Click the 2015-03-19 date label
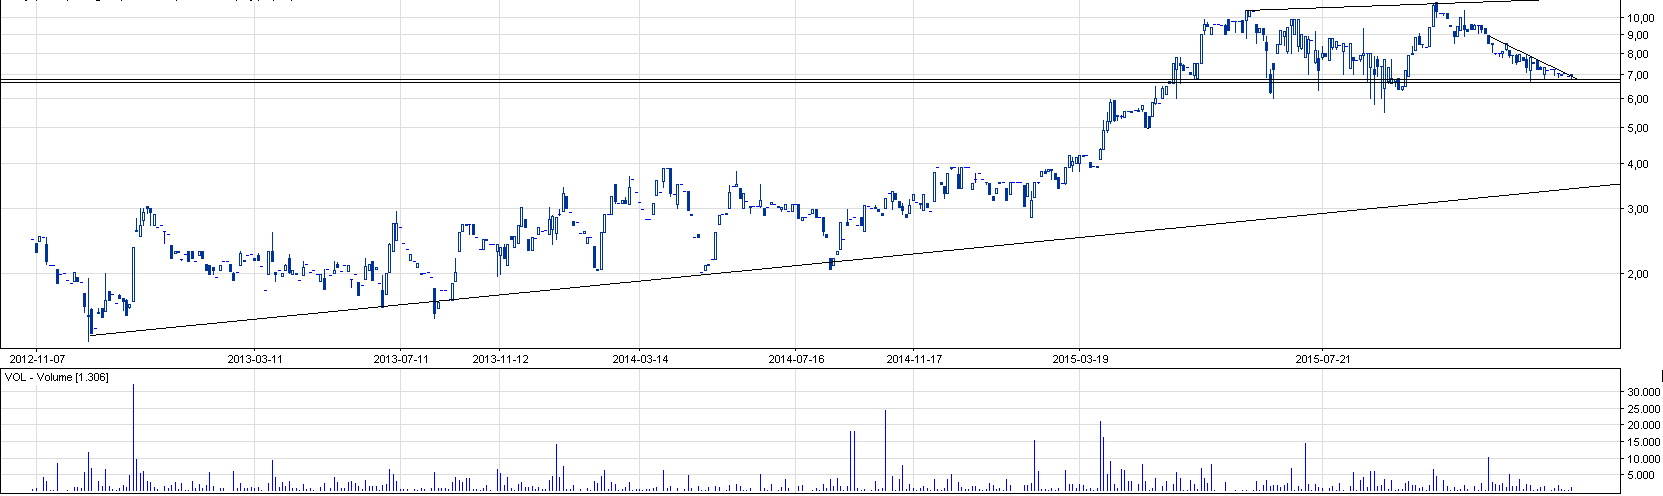Image resolution: width=1663 pixels, height=496 pixels. click(1081, 358)
